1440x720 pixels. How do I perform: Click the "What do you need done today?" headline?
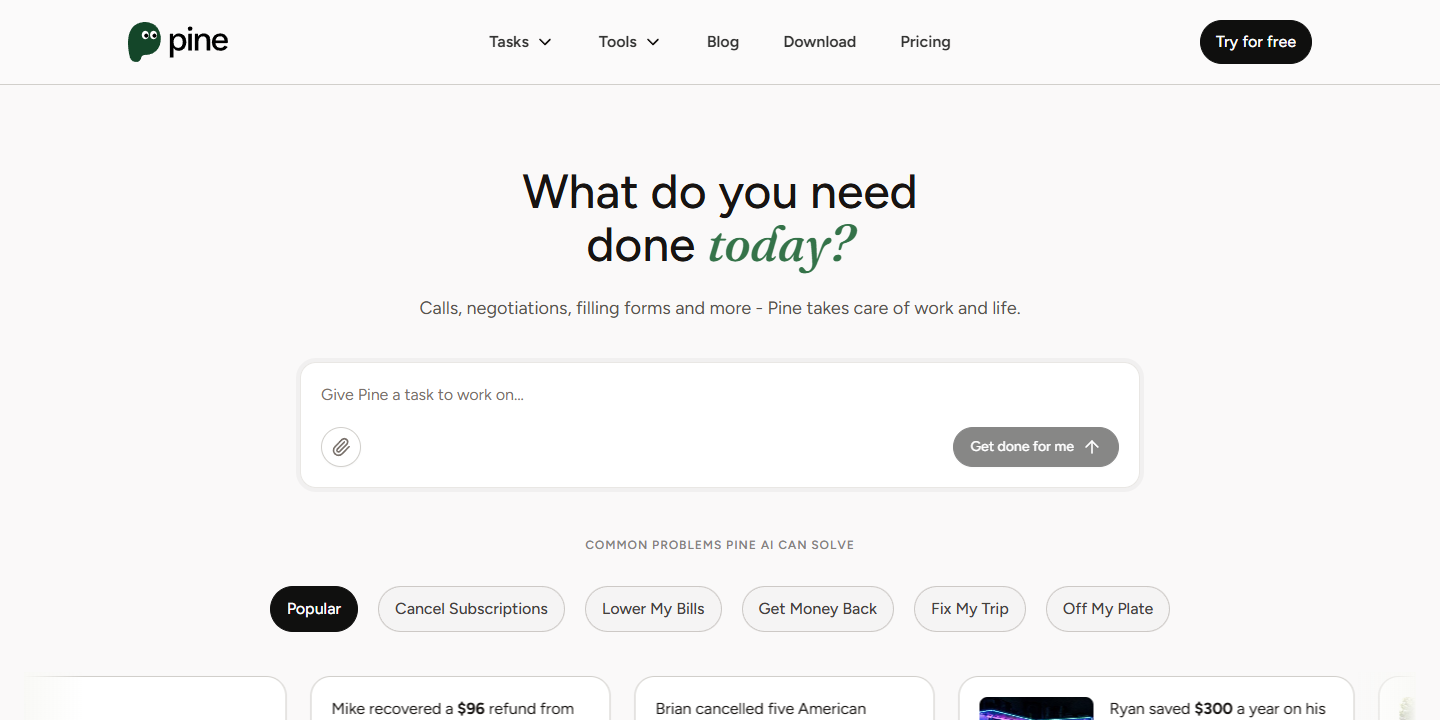pos(720,219)
